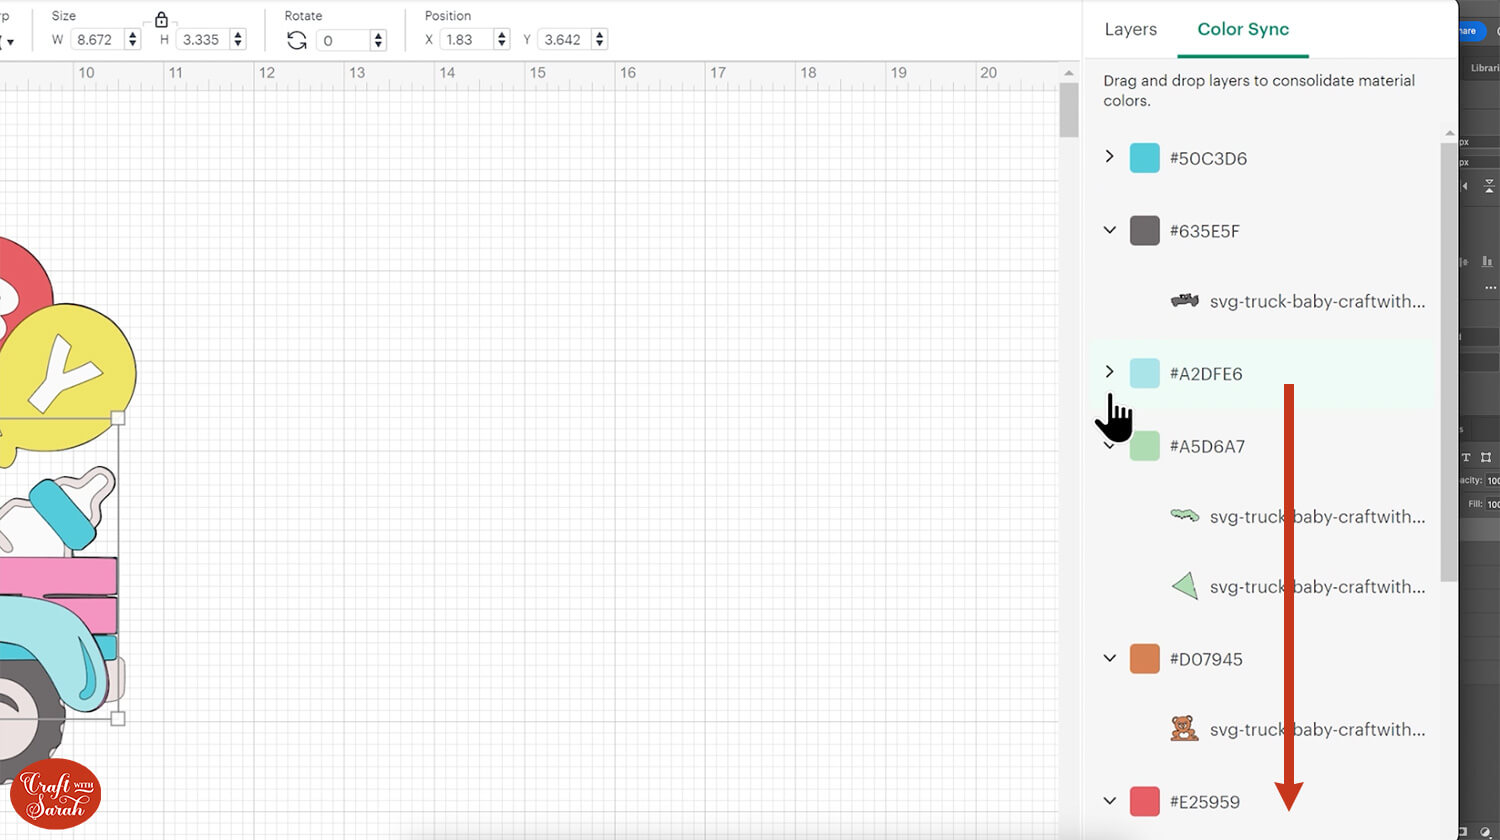The height and width of the screenshot is (840, 1500).
Task: Click the Height stepper arrows
Action: click(238, 40)
